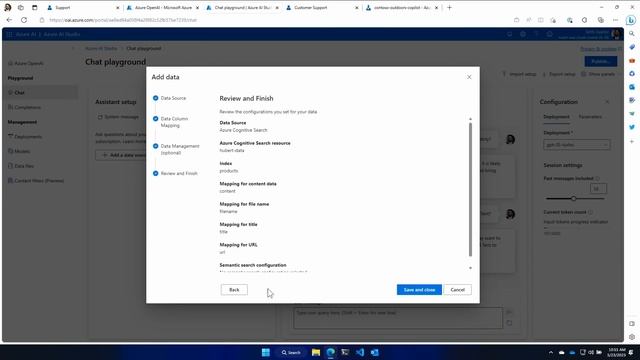Switch to Deployment configuration tab
Screen dimensions: 640x360
click(556, 117)
